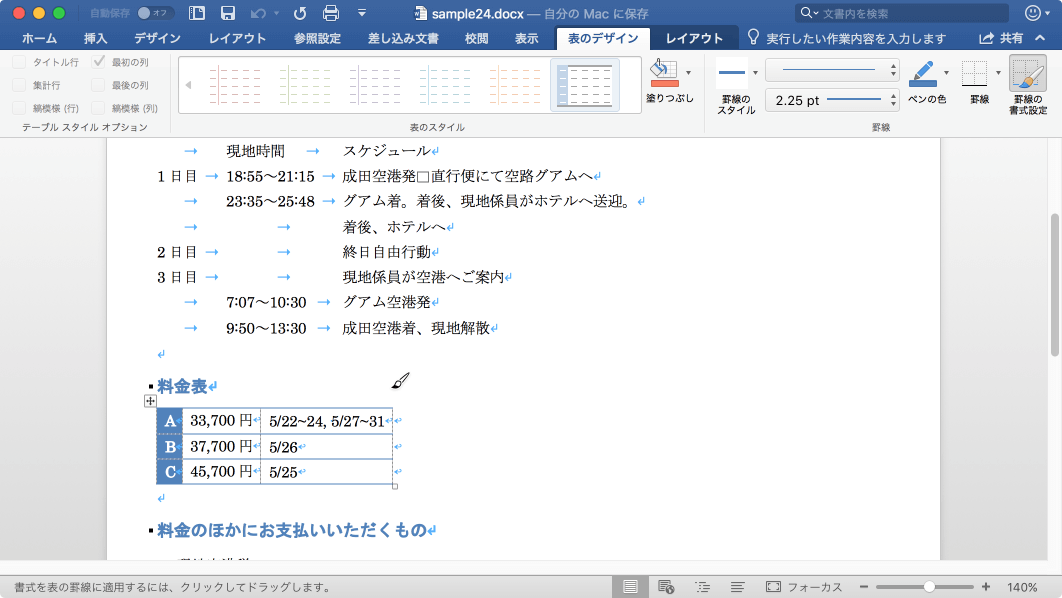Screen dimensions: 1062x598
Task: Enable the タイトル行 checkbox
Action: coord(19,62)
